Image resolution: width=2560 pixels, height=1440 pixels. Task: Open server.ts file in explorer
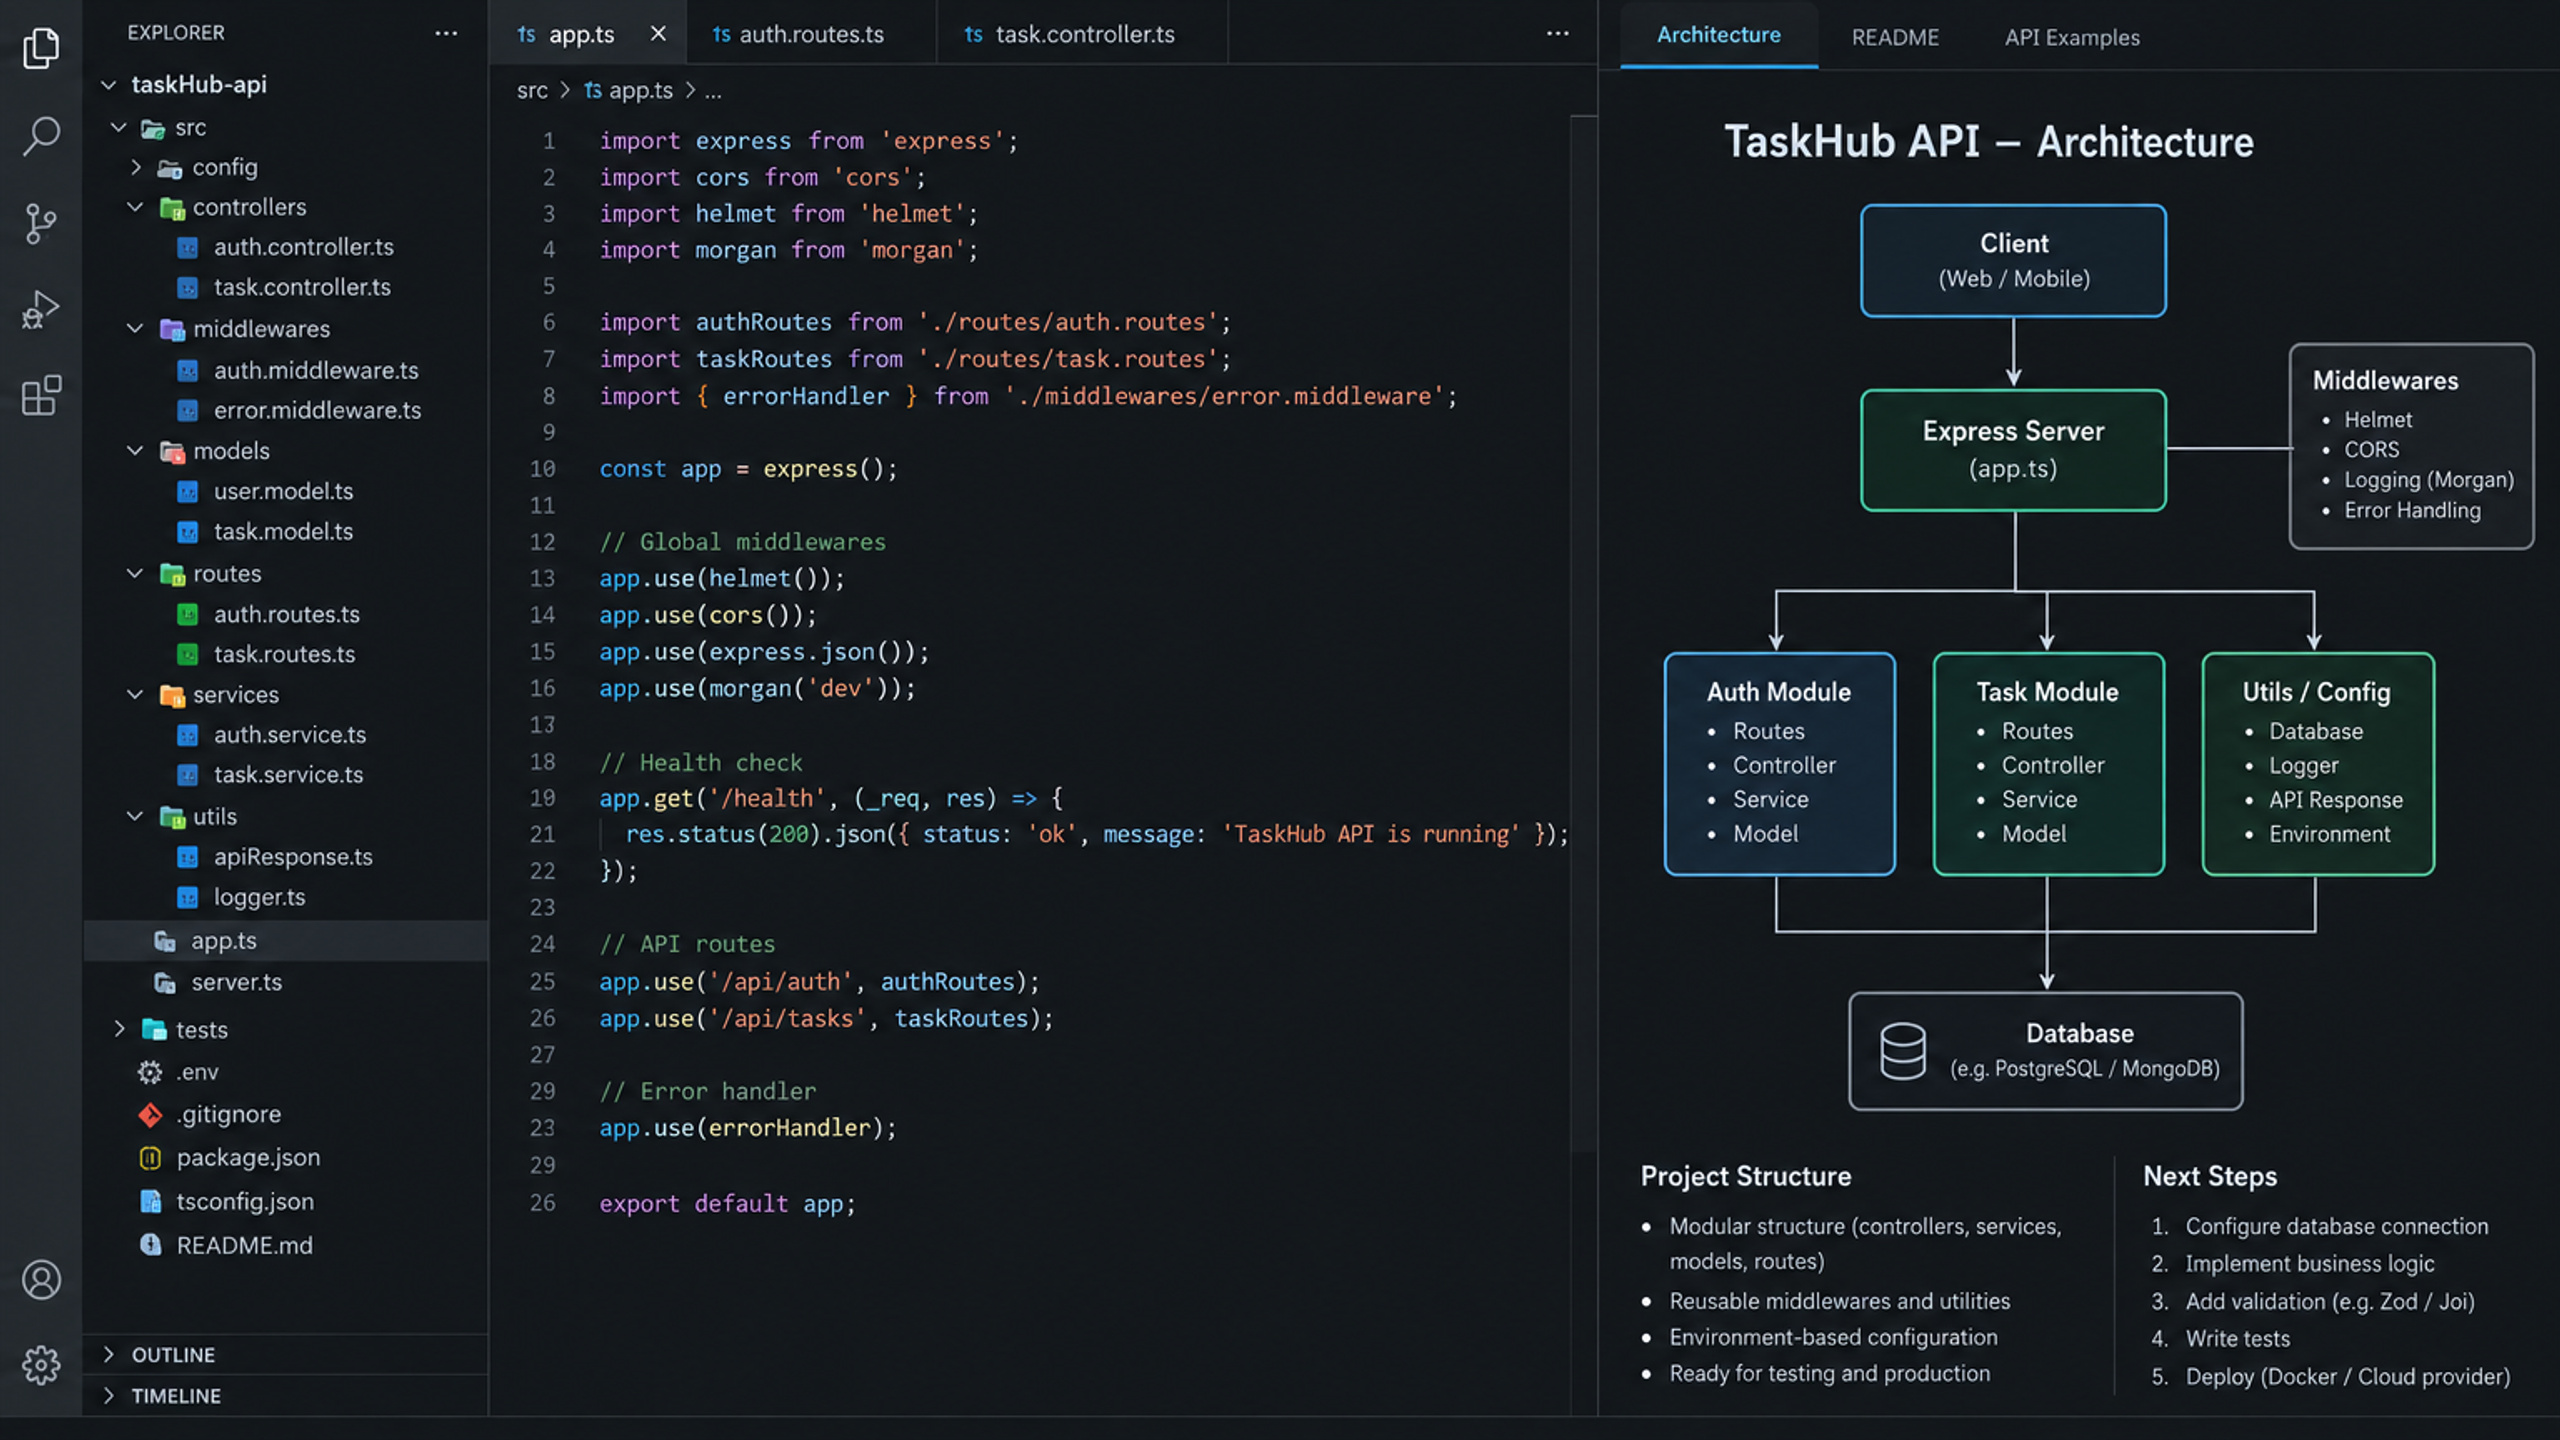236,982
